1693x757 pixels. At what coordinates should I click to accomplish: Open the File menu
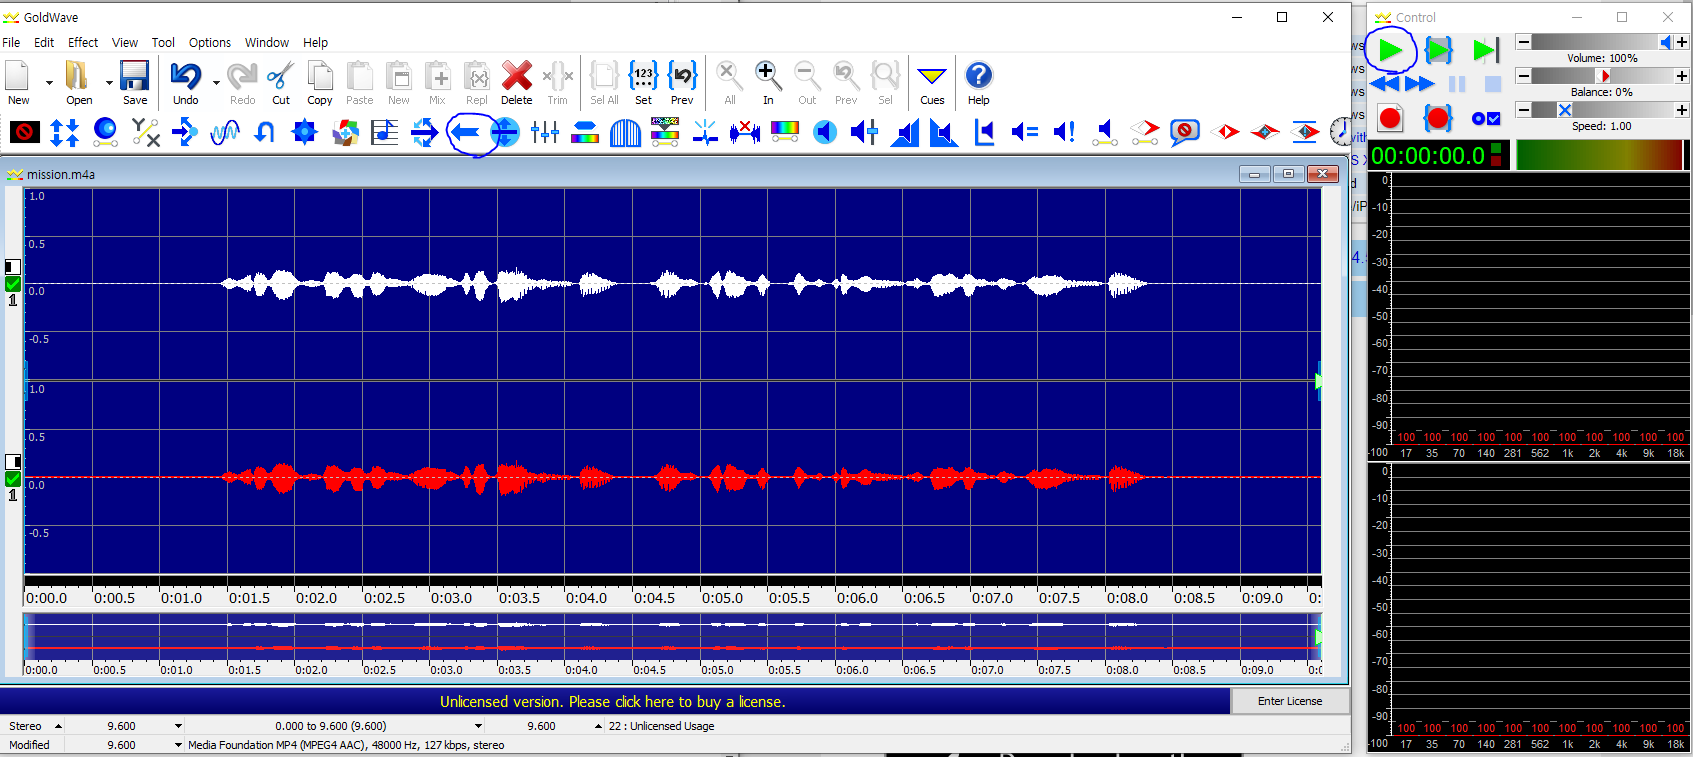point(11,42)
